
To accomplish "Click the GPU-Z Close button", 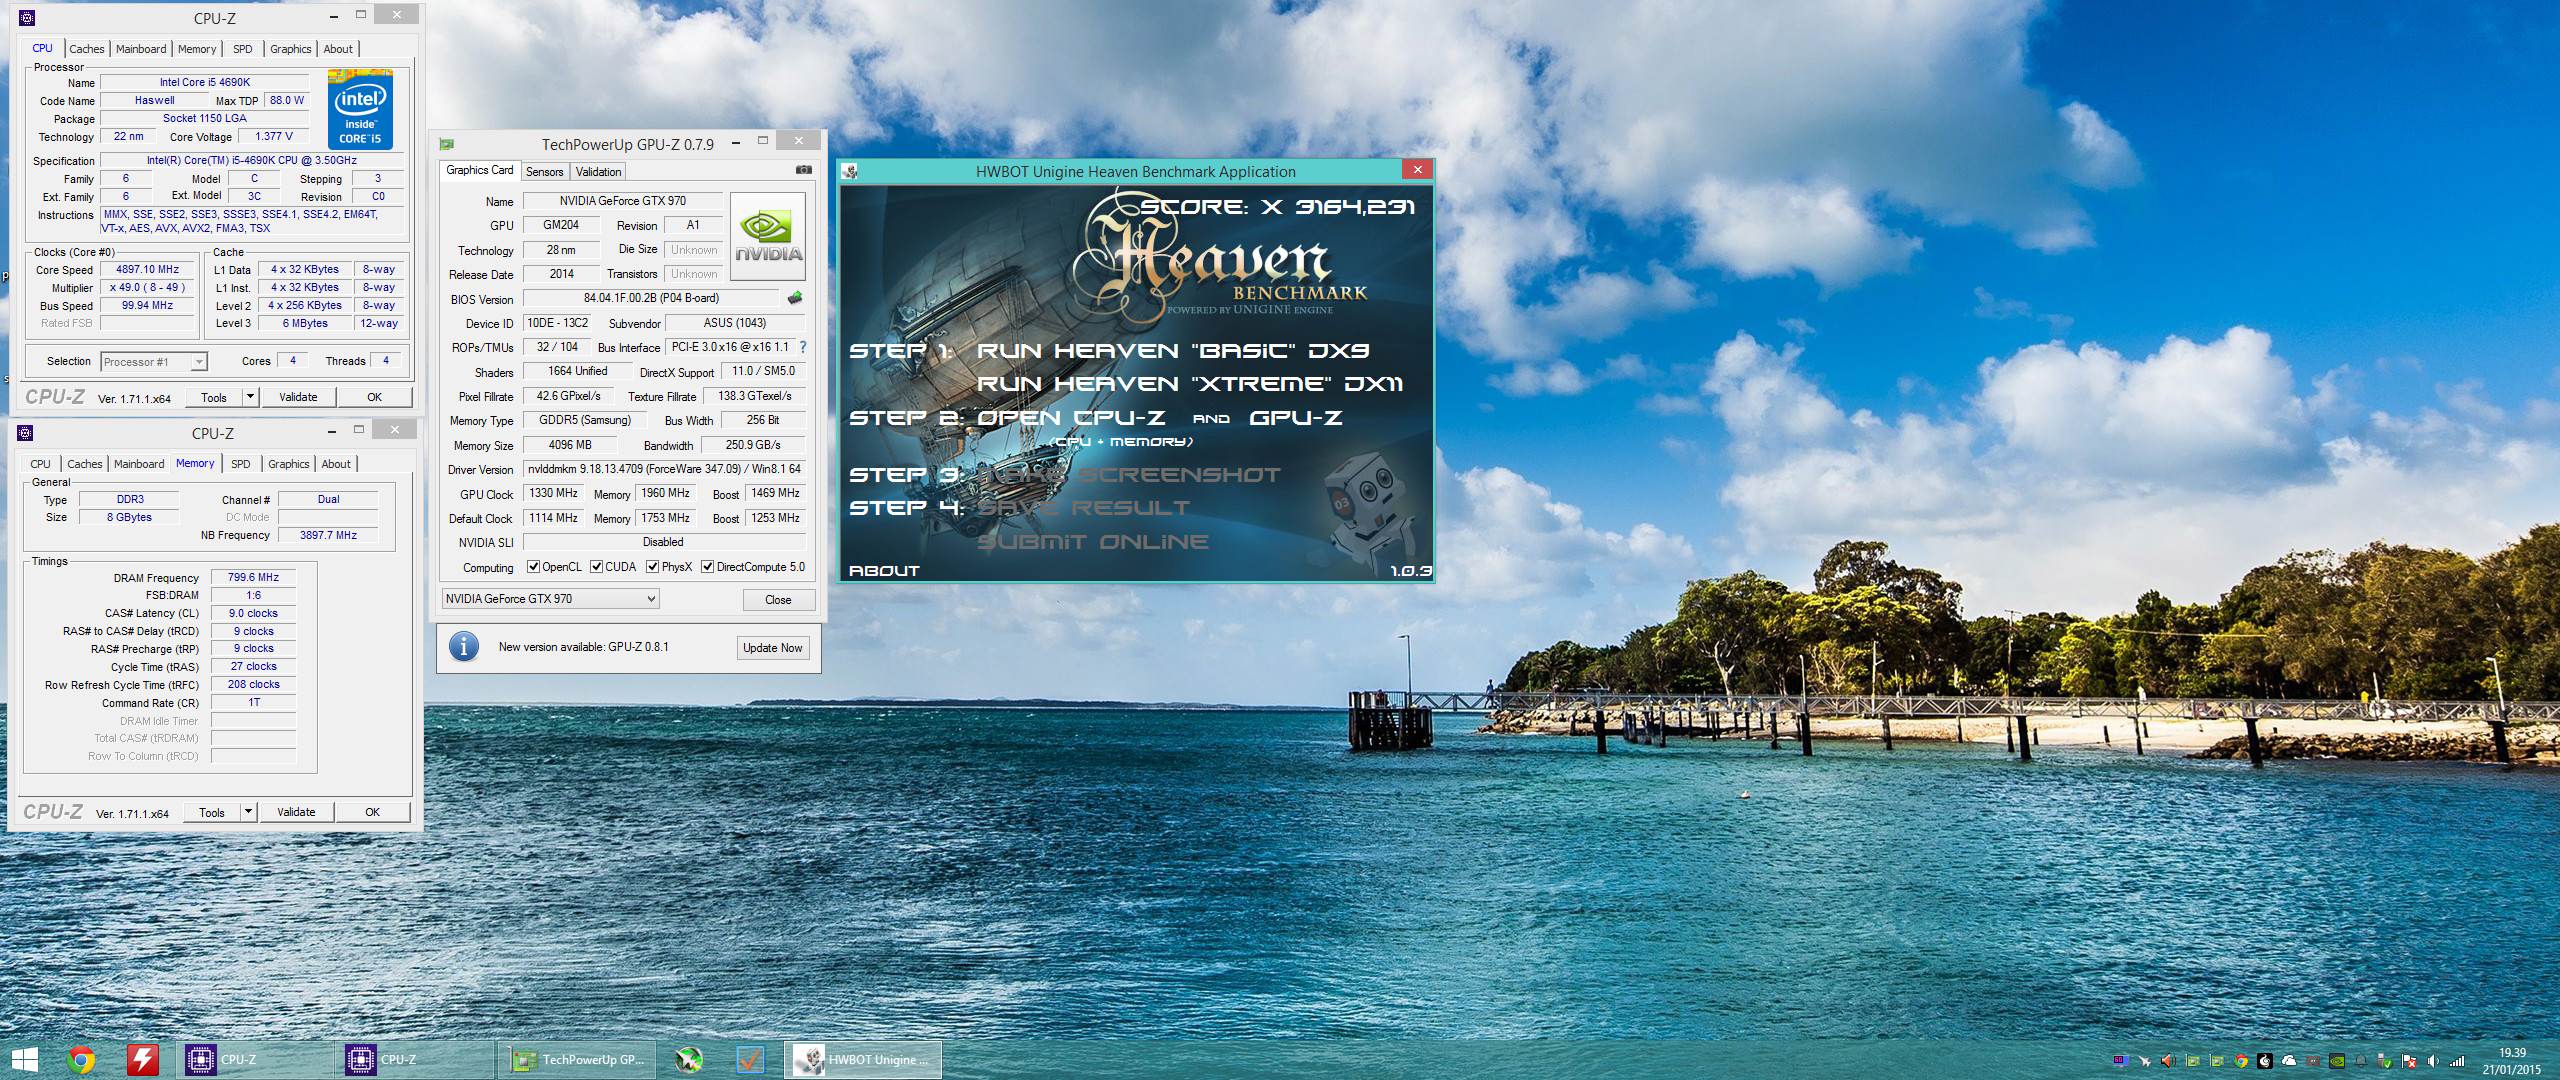I will pyautogui.click(x=778, y=600).
